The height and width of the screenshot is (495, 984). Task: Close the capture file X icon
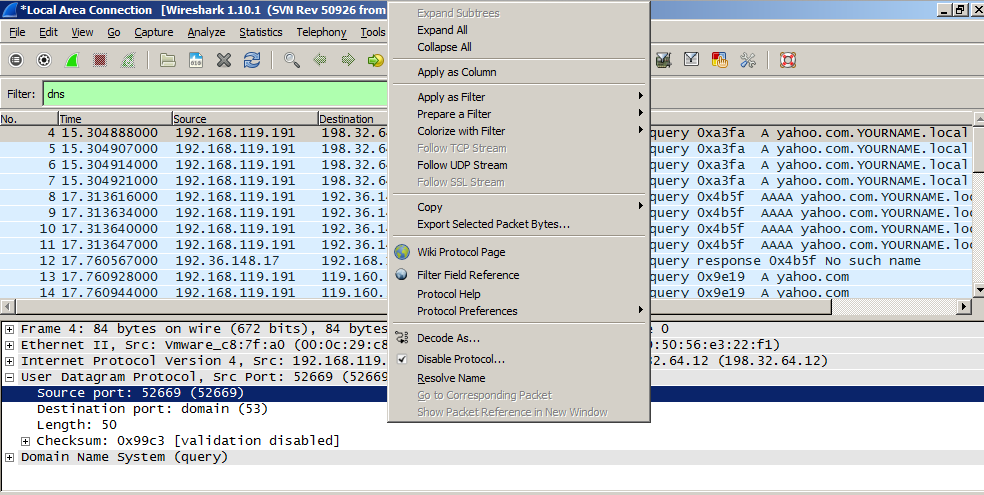point(223,60)
